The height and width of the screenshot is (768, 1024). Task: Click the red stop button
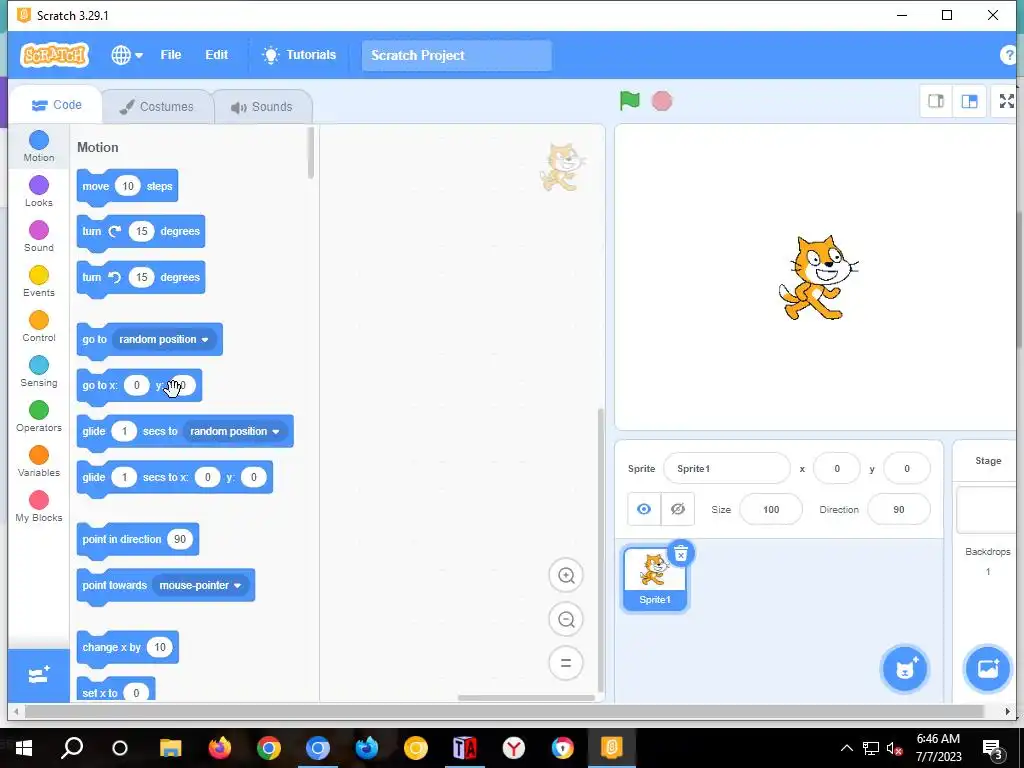pos(662,101)
